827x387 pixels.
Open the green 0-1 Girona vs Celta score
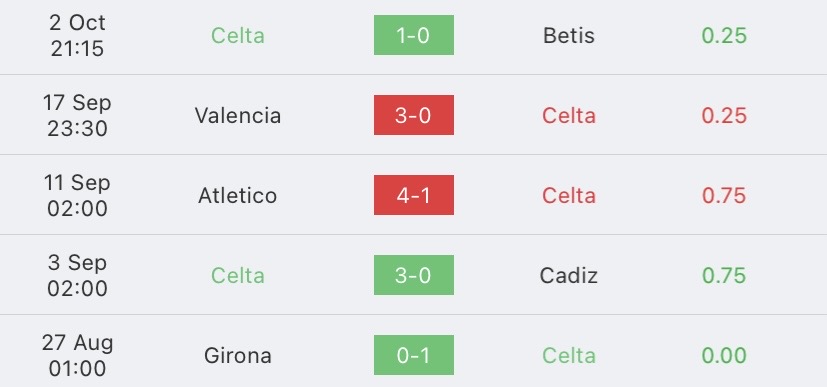click(x=414, y=355)
